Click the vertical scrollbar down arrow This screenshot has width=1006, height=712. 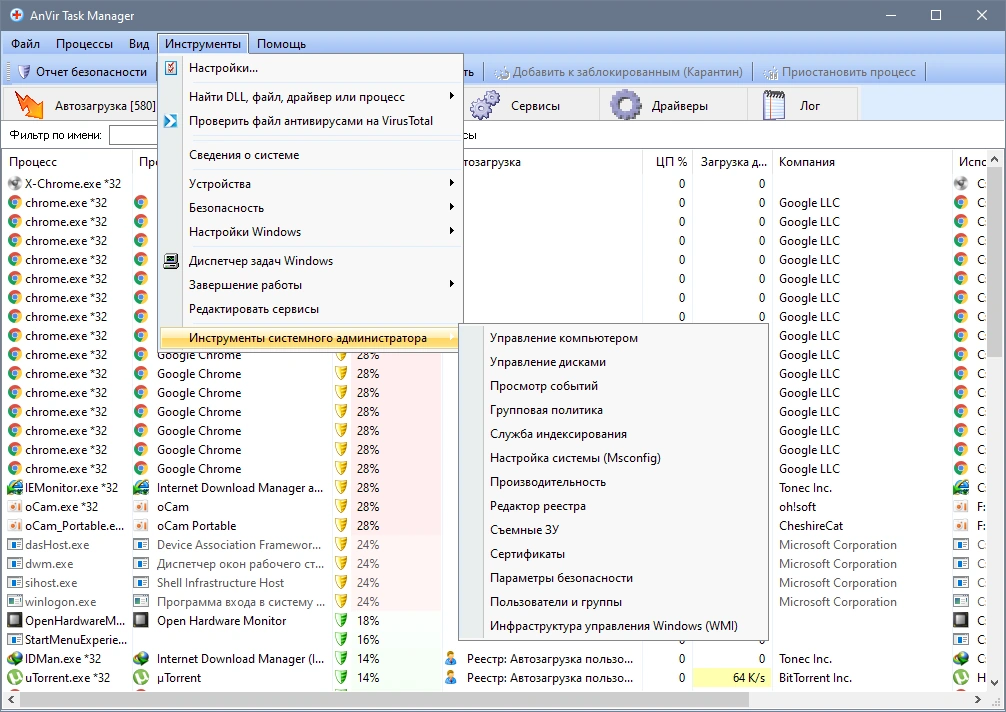click(994, 682)
